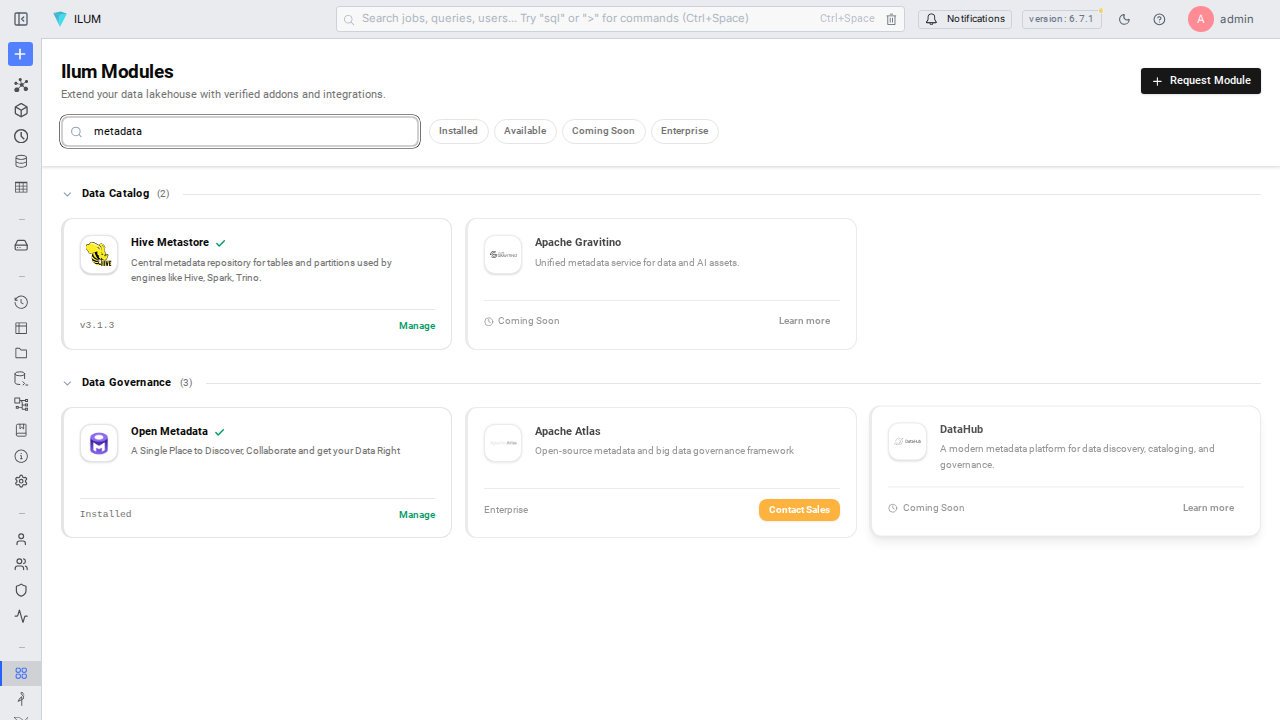Open admin user avatar menu

pos(1201,19)
